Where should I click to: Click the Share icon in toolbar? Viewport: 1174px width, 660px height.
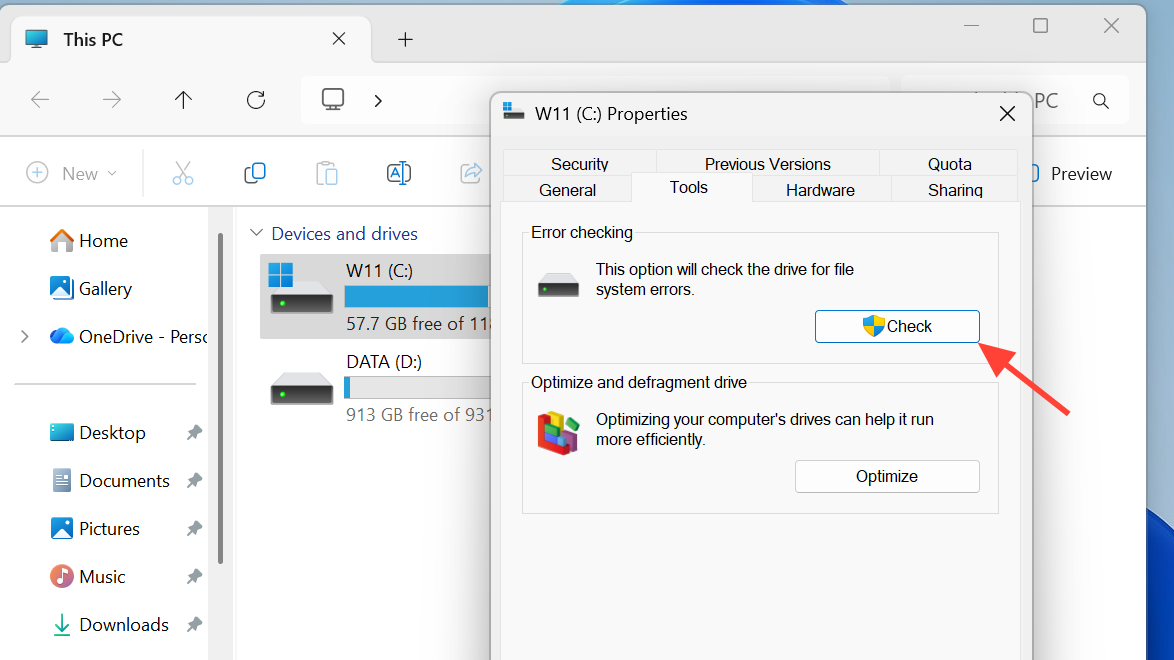pyautogui.click(x=471, y=173)
